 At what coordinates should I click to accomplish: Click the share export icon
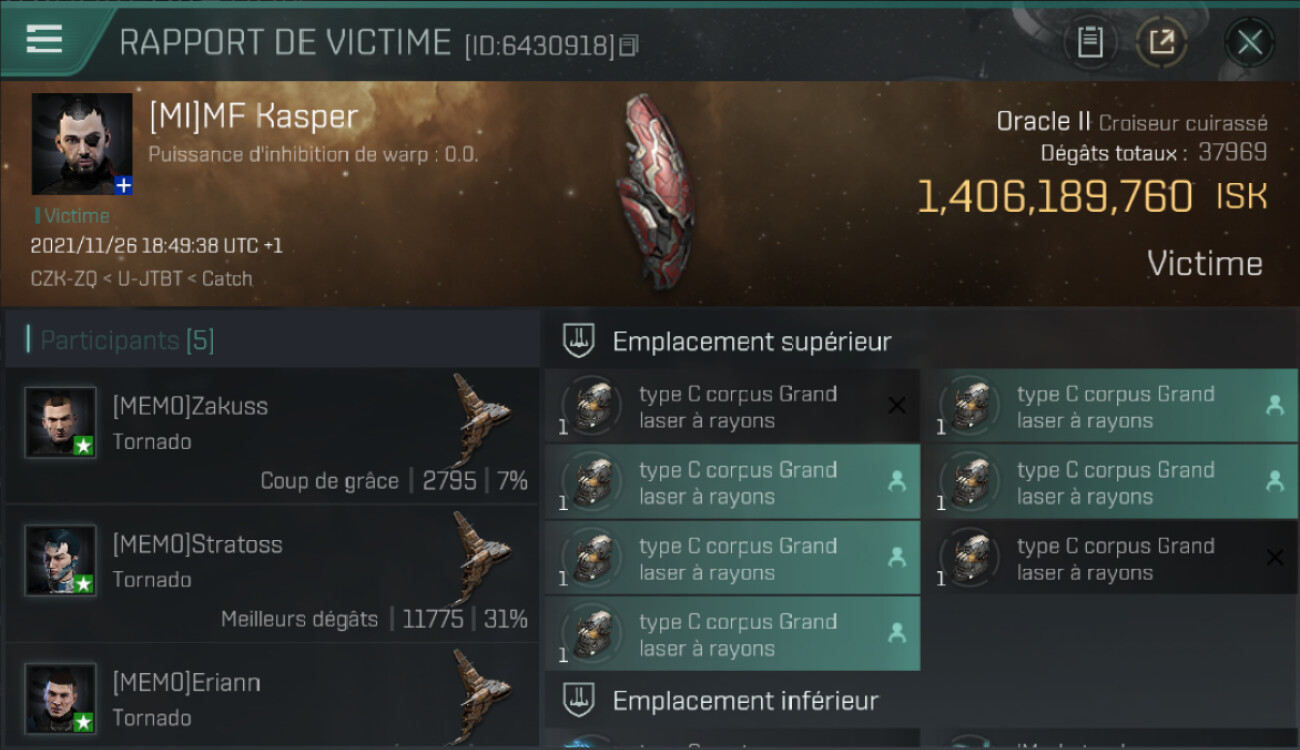(1161, 42)
